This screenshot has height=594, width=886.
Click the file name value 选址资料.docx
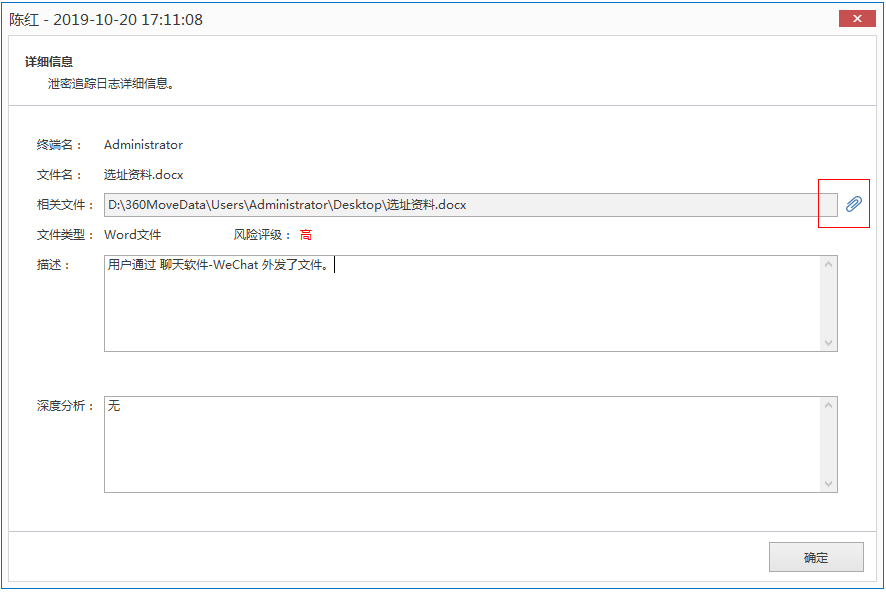143,175
